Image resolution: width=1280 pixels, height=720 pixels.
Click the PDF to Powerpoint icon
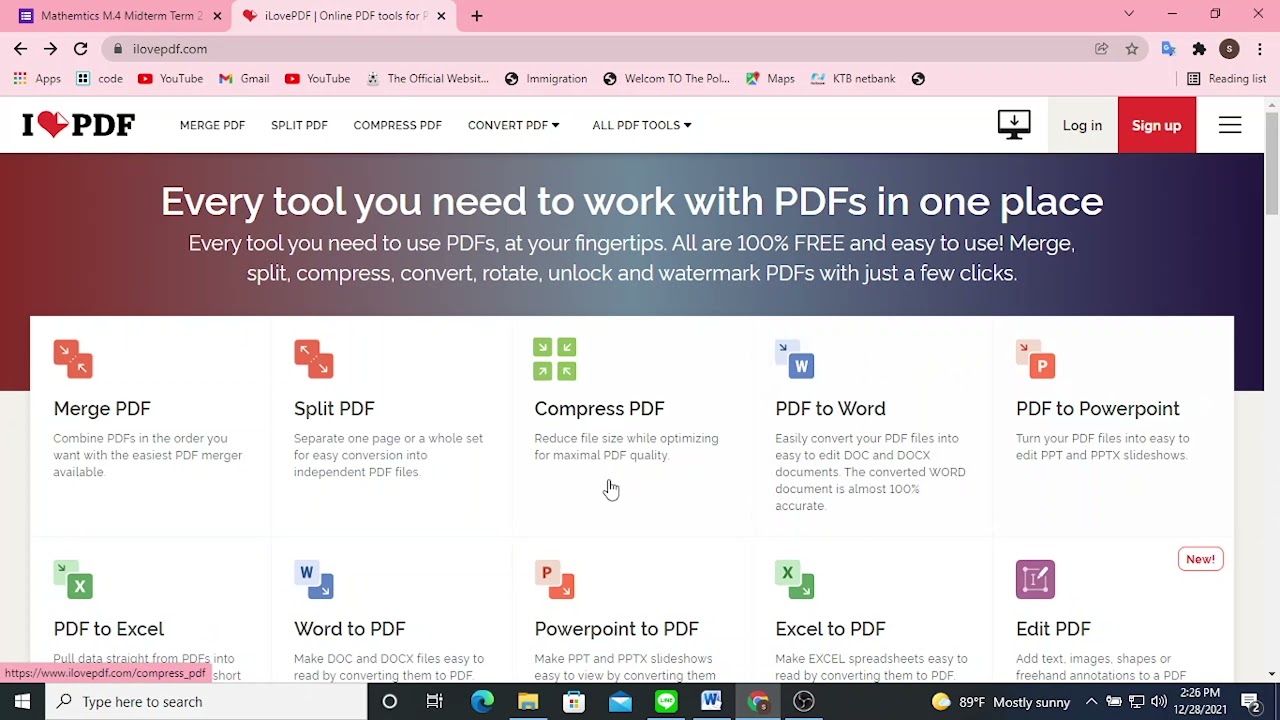1036,359
